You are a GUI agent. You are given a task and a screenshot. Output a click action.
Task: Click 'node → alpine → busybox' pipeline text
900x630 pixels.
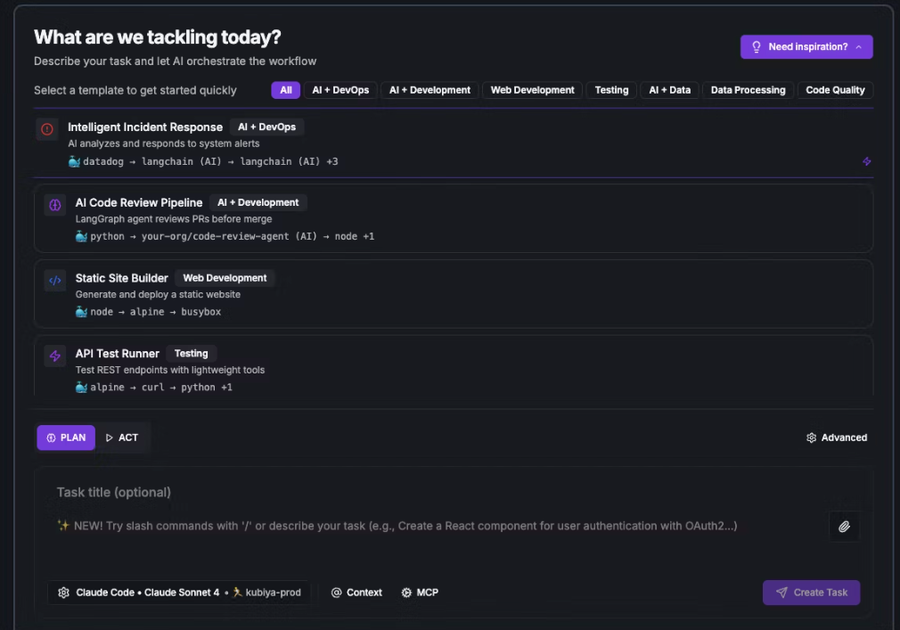point(156,312)
